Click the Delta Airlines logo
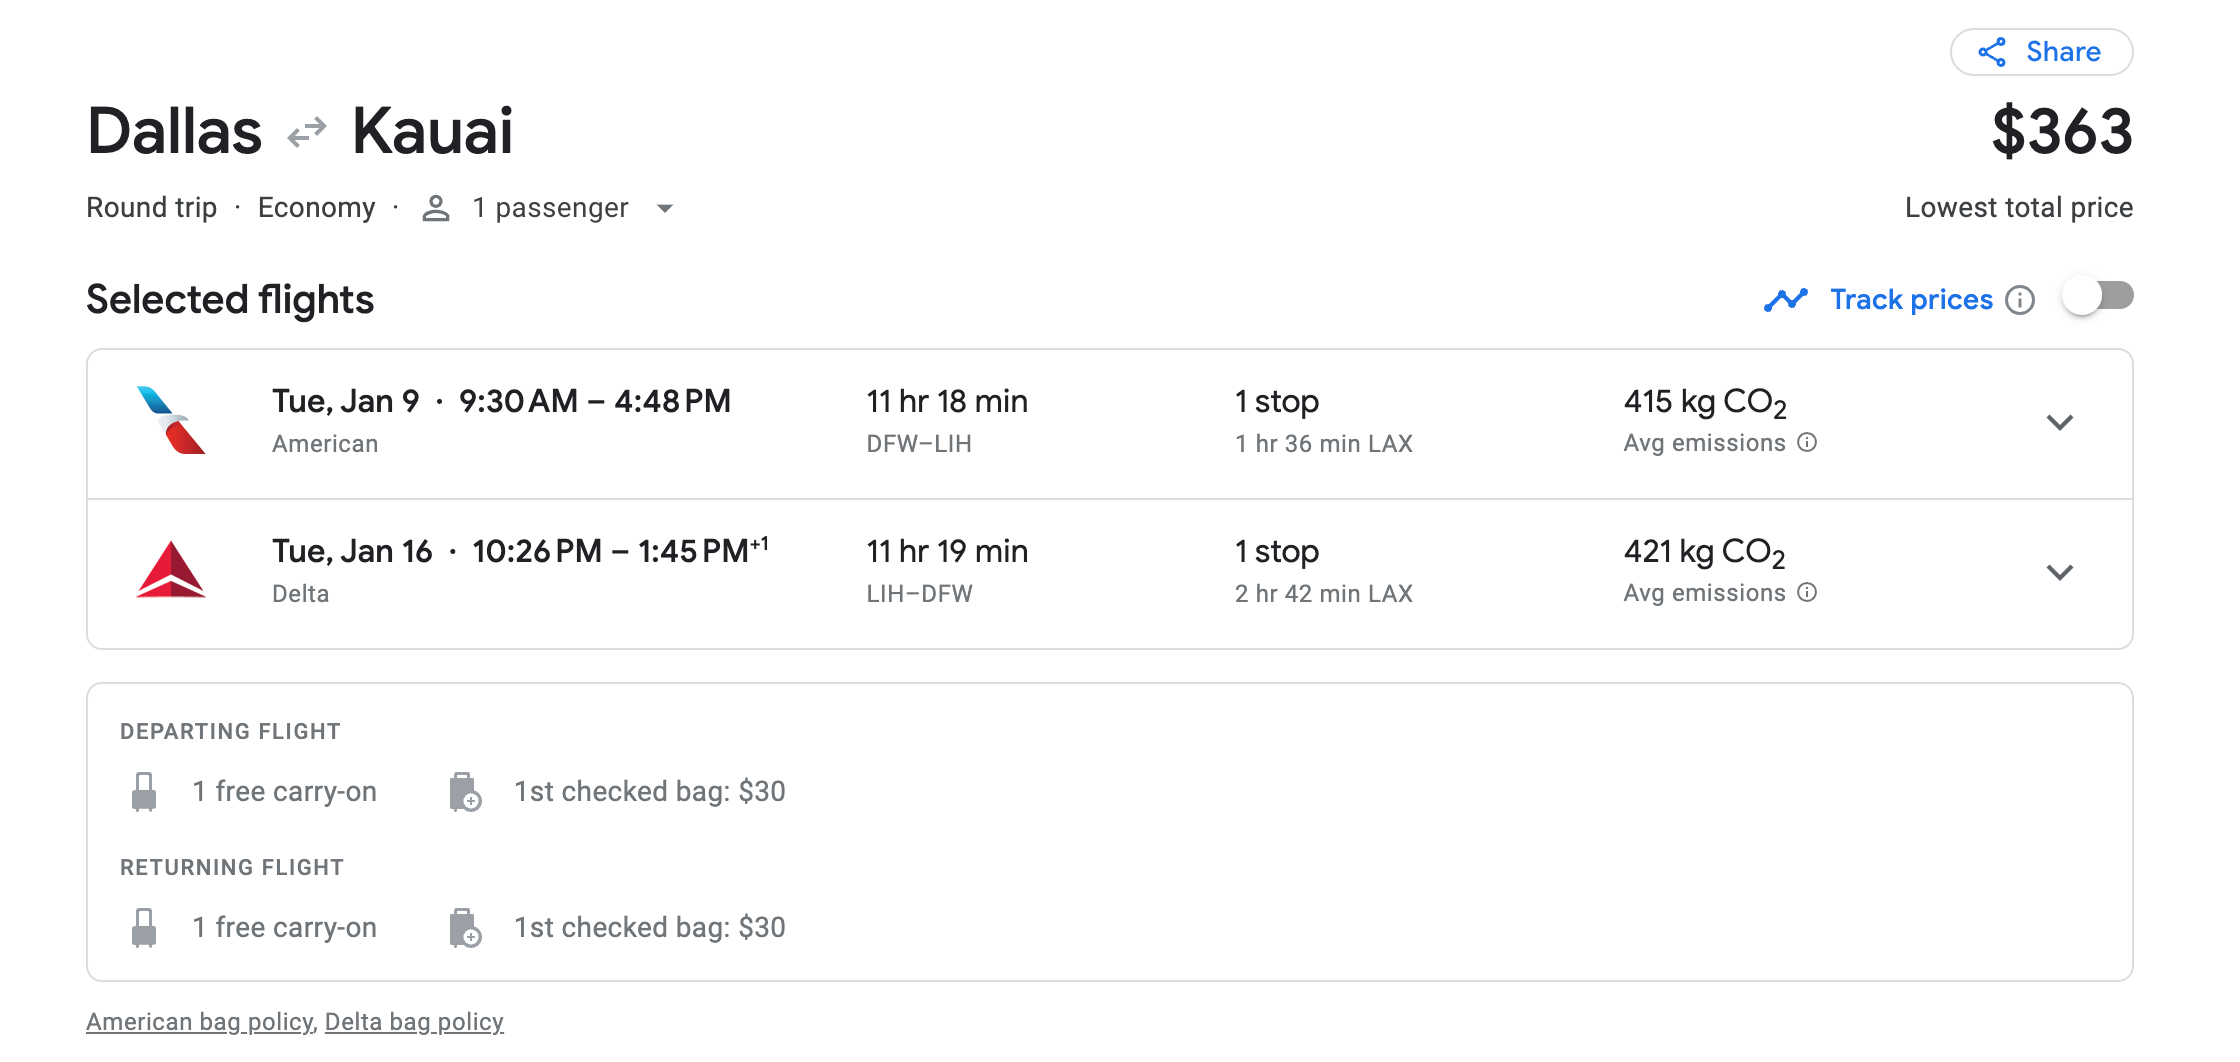This screenshot has height=1062, width=2240. [x=171, y=570]
